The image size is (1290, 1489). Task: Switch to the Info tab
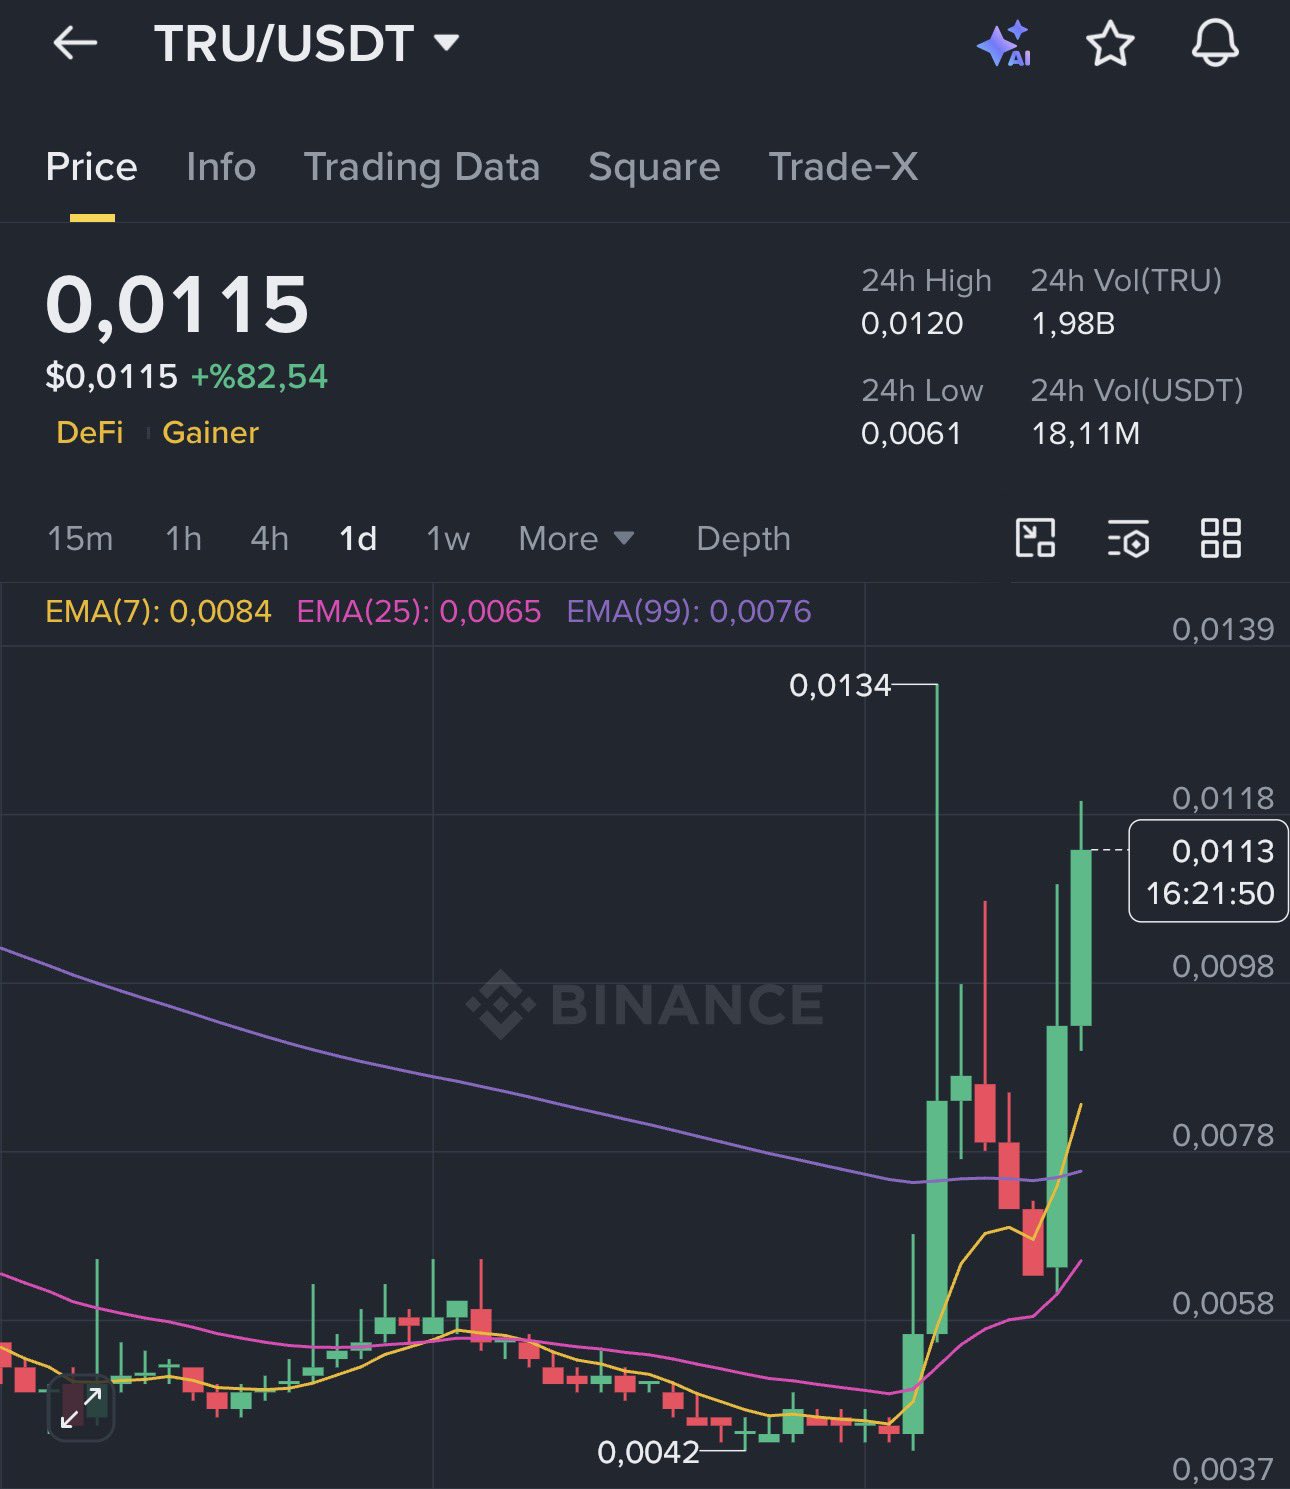tap(221, 167)
